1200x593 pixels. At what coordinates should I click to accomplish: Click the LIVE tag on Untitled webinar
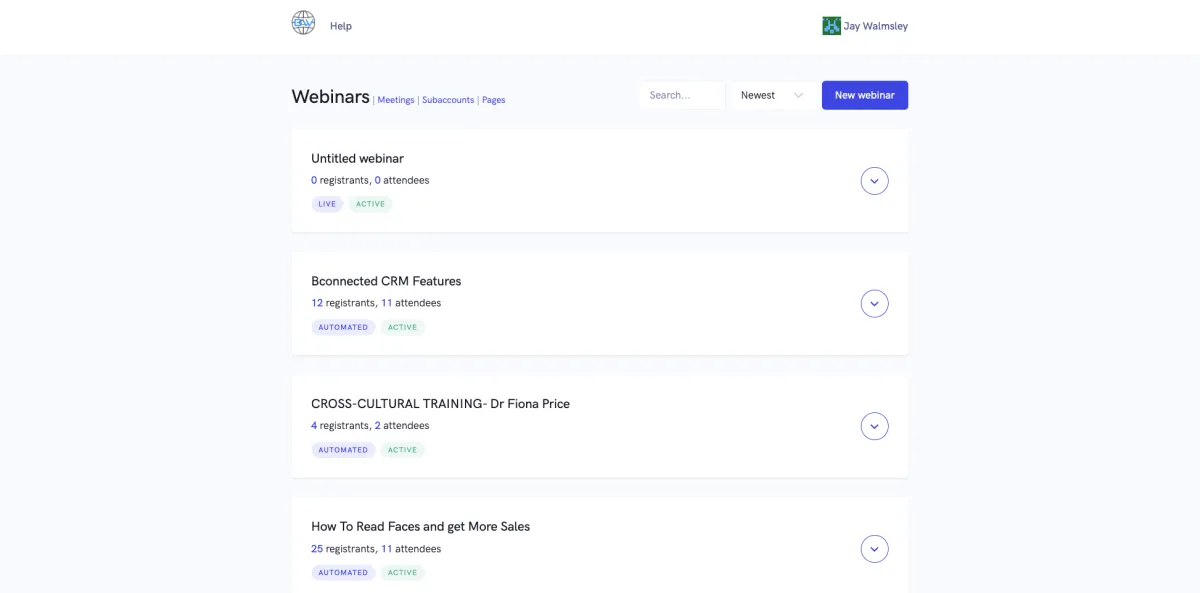point(327,204)
